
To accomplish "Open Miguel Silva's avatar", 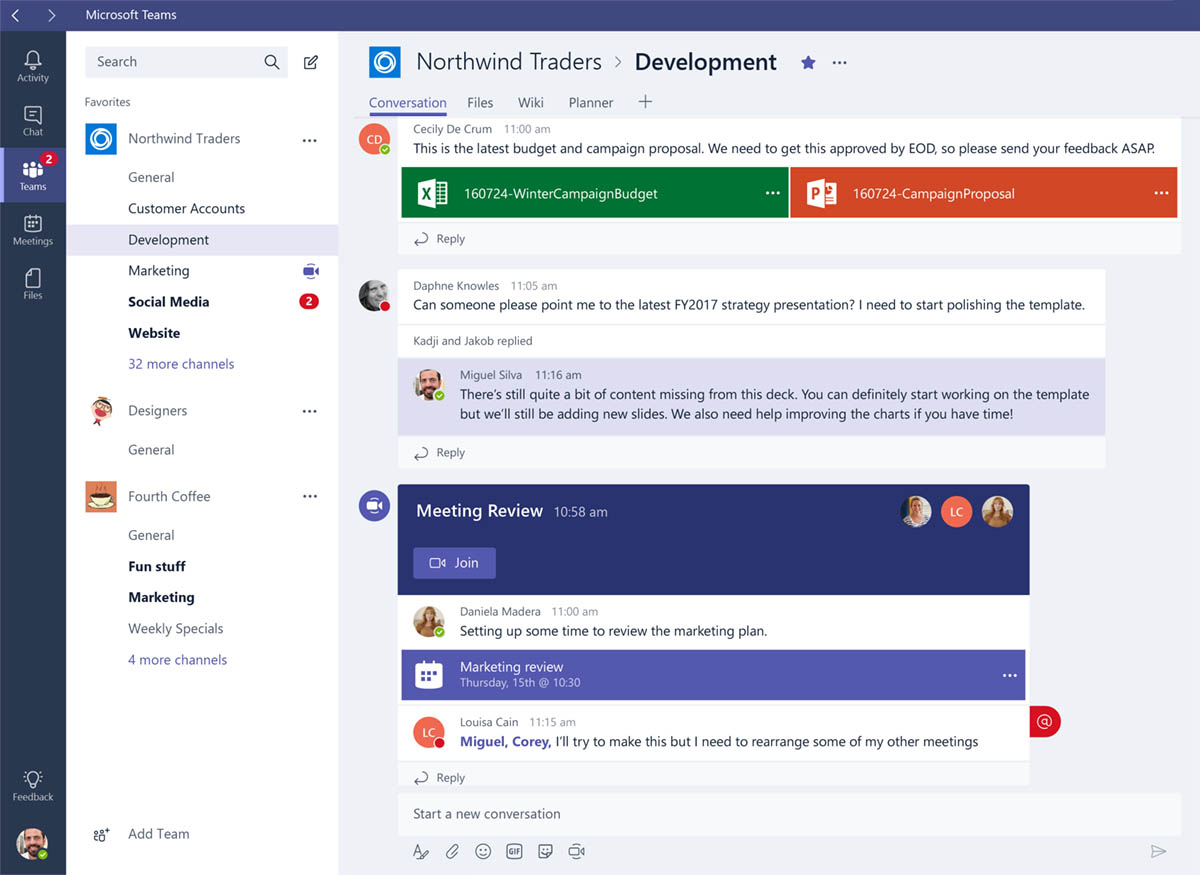I will click(430, 385).
